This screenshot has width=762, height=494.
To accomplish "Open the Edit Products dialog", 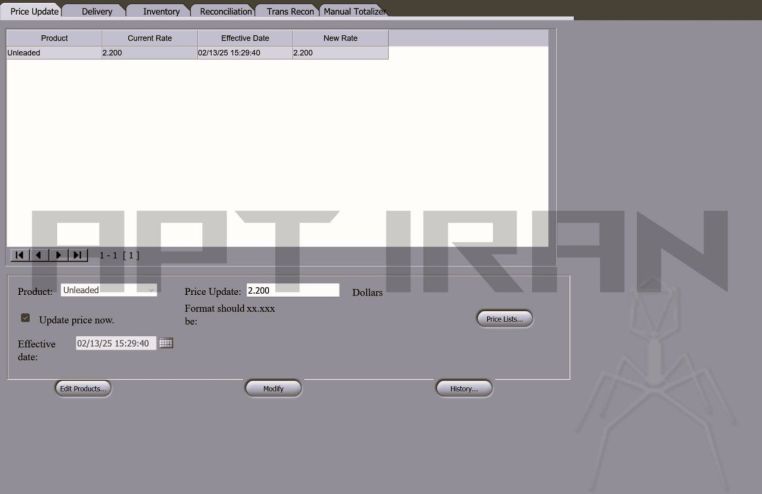I will (x=83, y=388).
